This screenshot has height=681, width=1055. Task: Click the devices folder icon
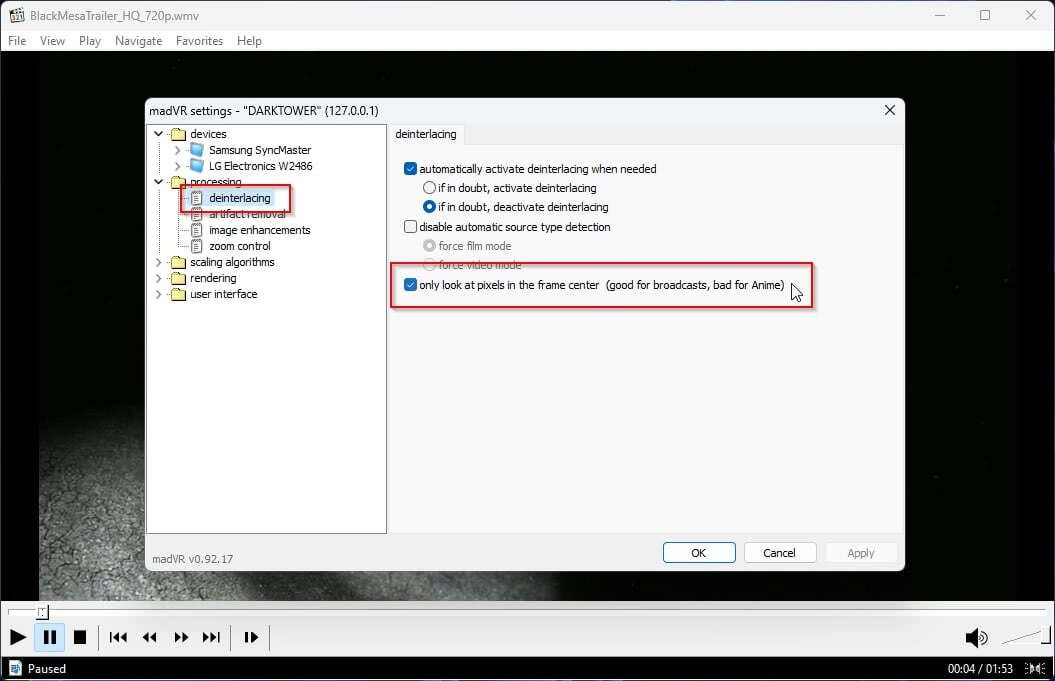point(178,134)
